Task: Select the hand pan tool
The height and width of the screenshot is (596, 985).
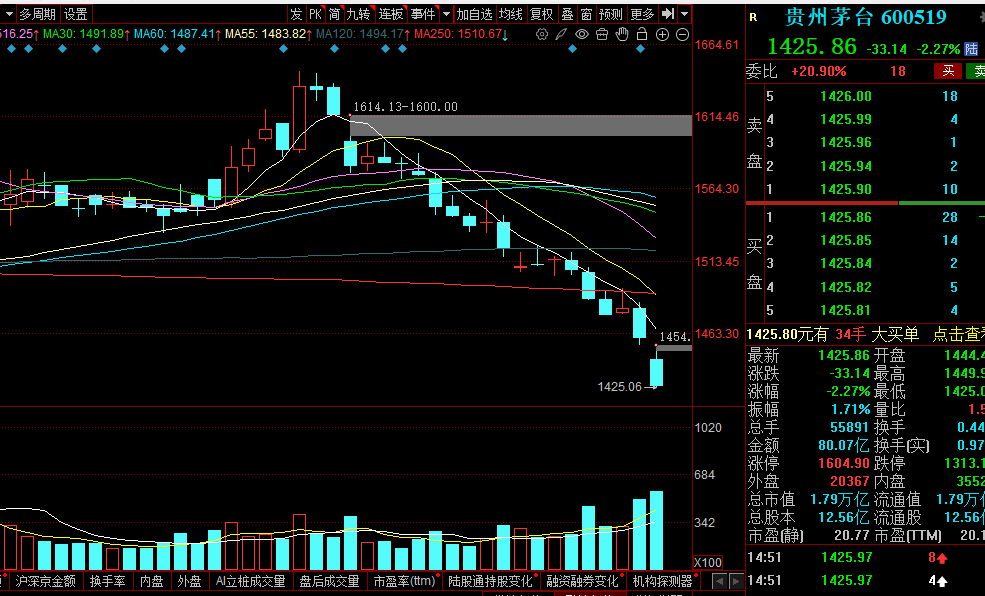Action: (x=622, y=35)
